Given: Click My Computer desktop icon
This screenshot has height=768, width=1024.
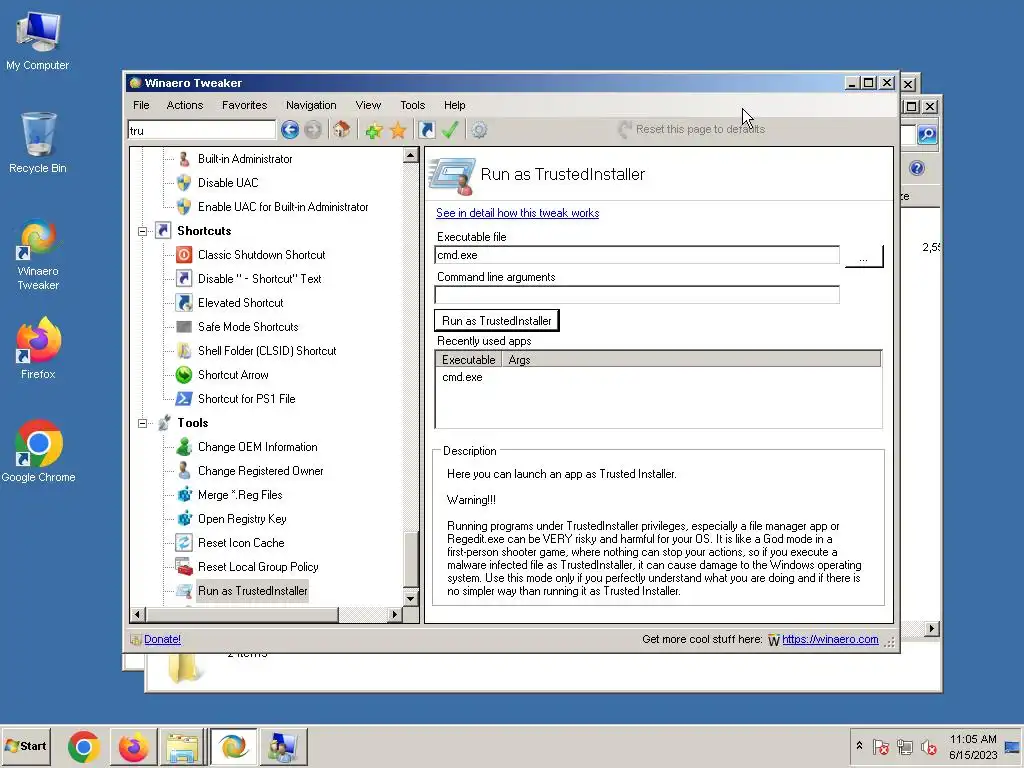Looking at the screenshot, I should (x=38, y=40).
